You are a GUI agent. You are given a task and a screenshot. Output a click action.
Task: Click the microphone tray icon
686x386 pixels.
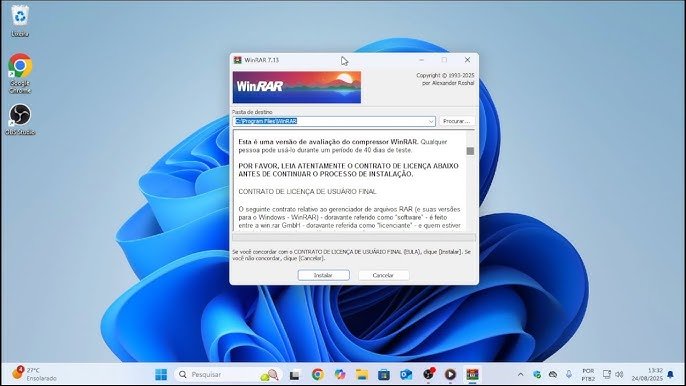(569, 375)
